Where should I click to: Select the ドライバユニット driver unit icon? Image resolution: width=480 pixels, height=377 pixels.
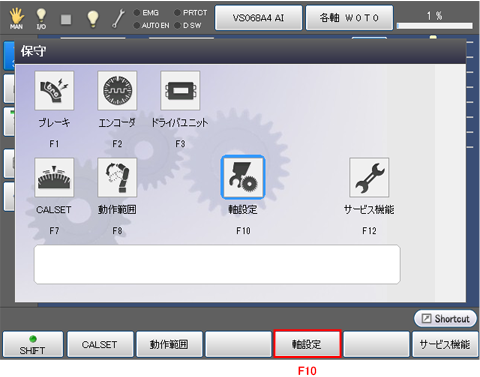[180, 91]
